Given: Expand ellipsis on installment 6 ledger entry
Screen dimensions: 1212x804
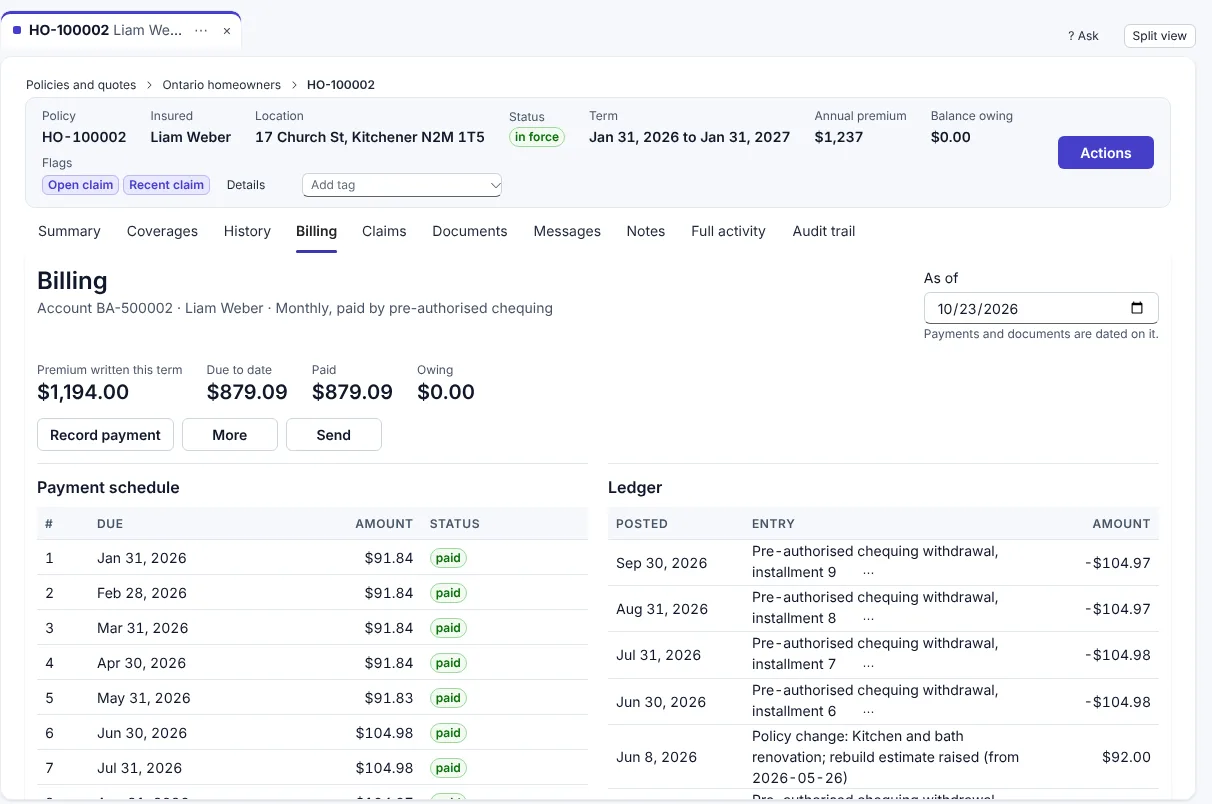Looking at the screenshot, I should pyautogui.click(x=868, y=712).
